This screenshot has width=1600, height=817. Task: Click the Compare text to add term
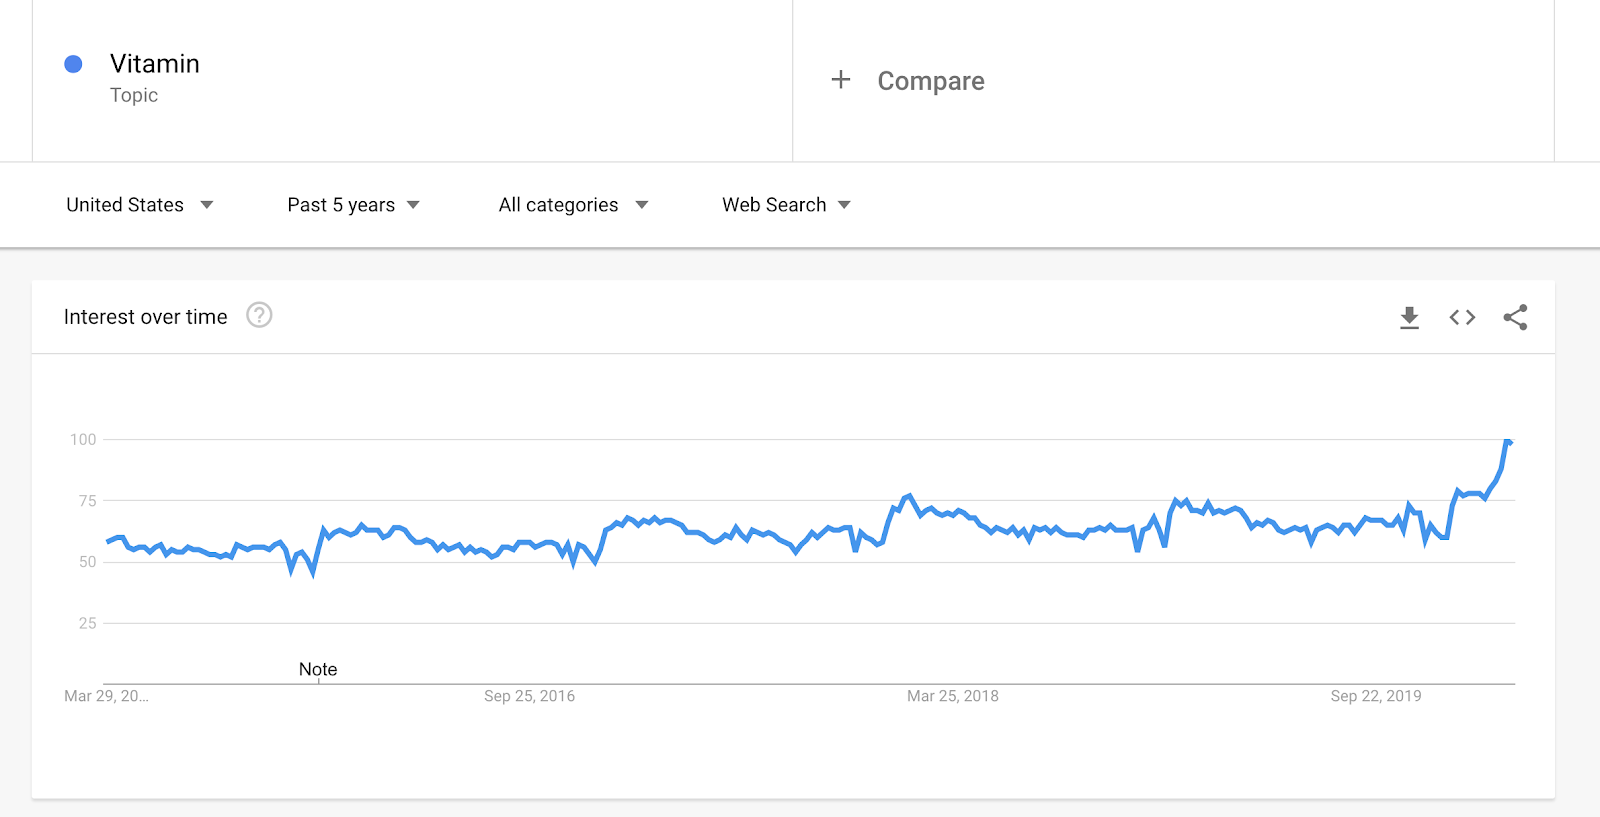(x=931, y=81)
